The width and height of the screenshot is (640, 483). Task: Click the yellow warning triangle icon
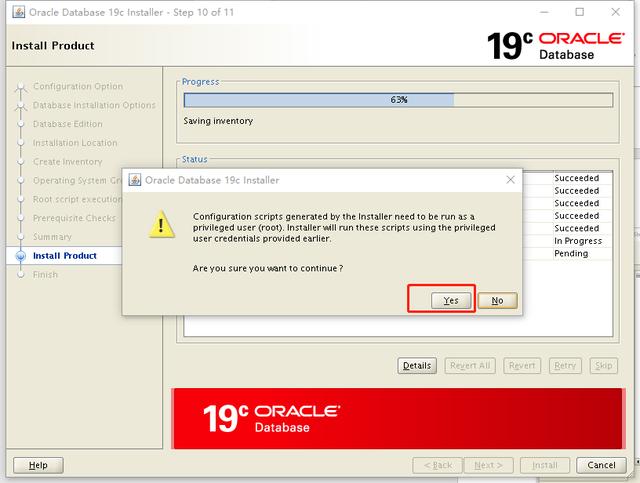(x=162, y=224)
